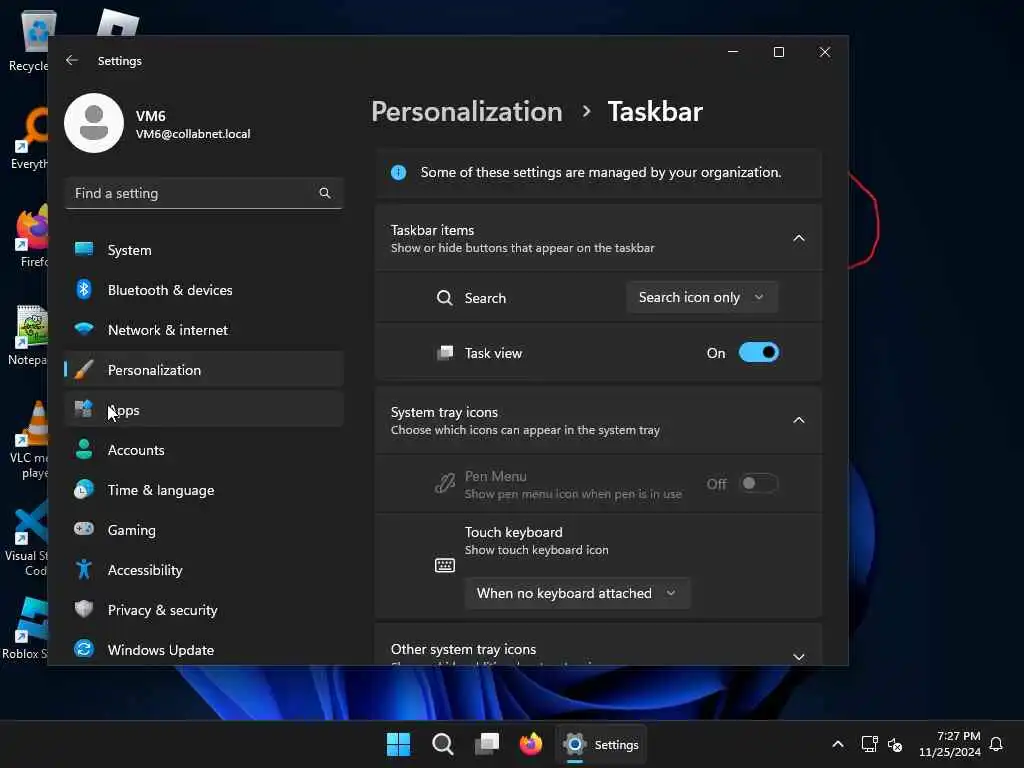Click the Time & language clock icon
This screenshot has height=768, width=1024.
[84, 490]
